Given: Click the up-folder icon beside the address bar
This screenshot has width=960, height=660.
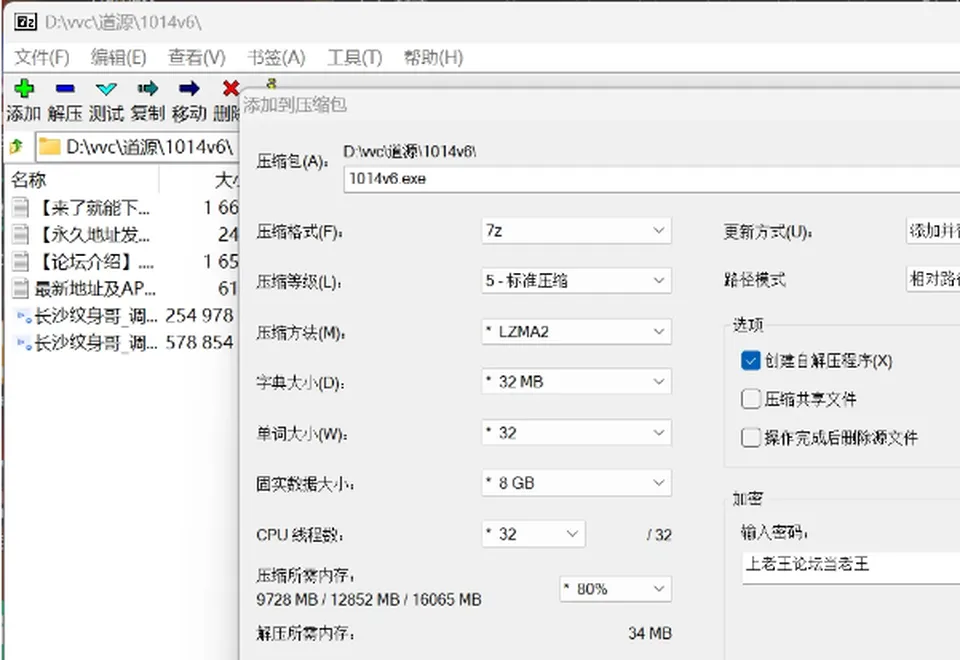Looking at the screenshot, I should coord(17,146).
